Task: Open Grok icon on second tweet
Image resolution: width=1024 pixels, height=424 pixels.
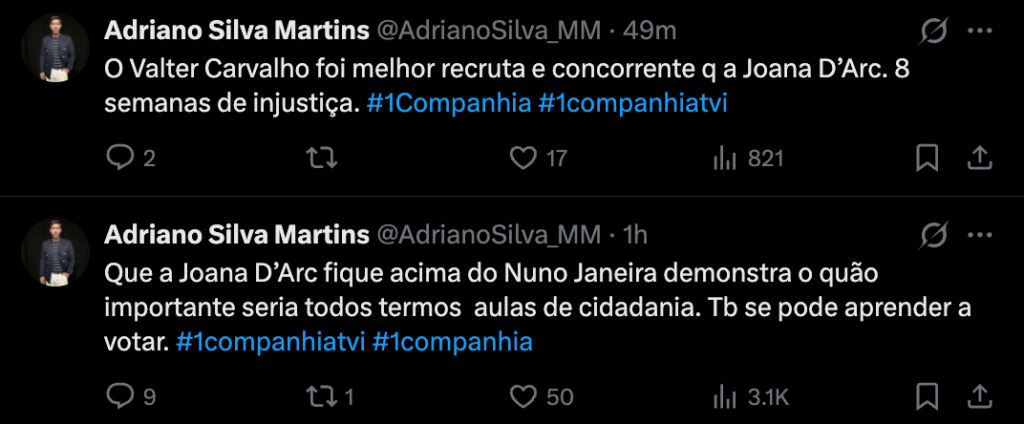Action: (932, 236)
